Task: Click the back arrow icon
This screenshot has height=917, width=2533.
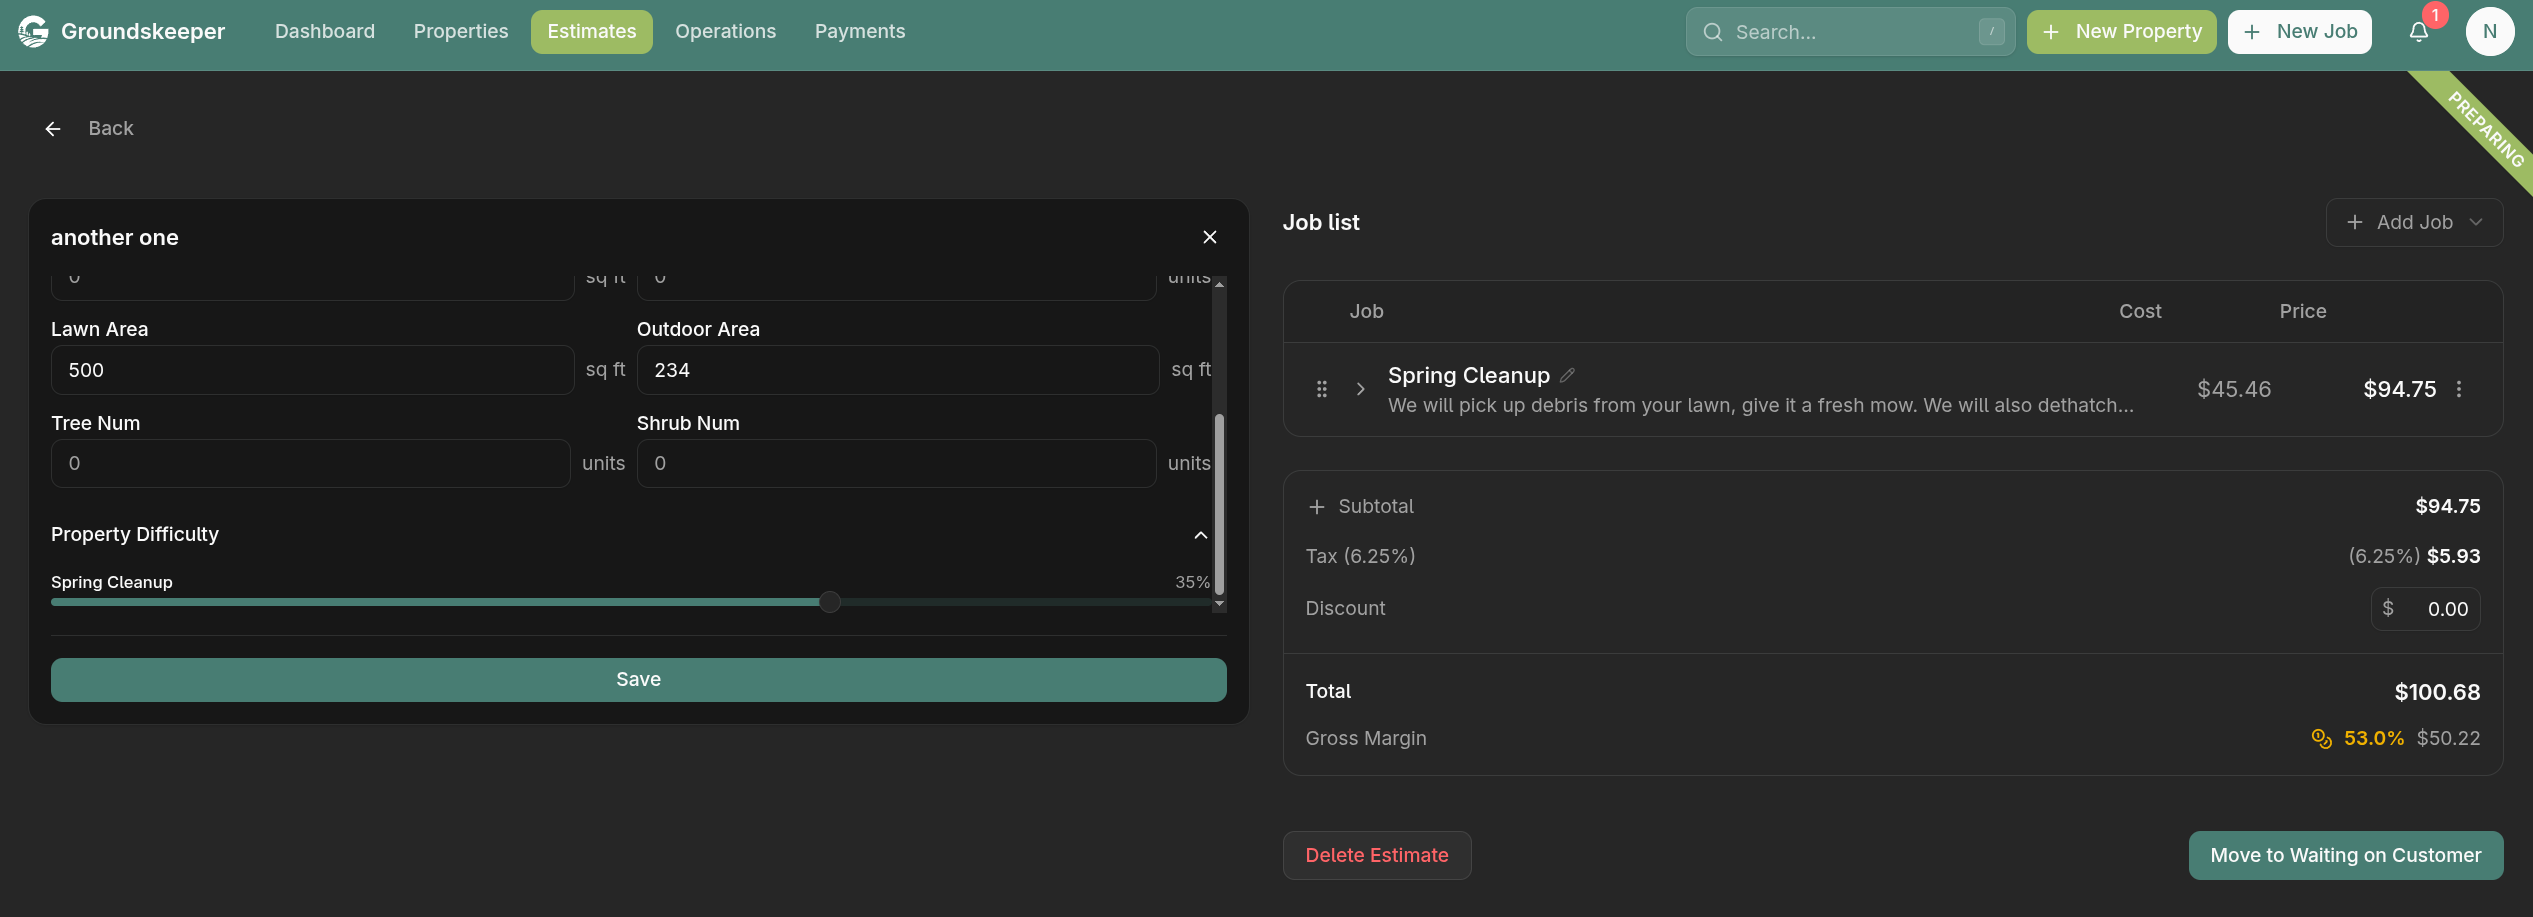Action: [x=53, y=129]
